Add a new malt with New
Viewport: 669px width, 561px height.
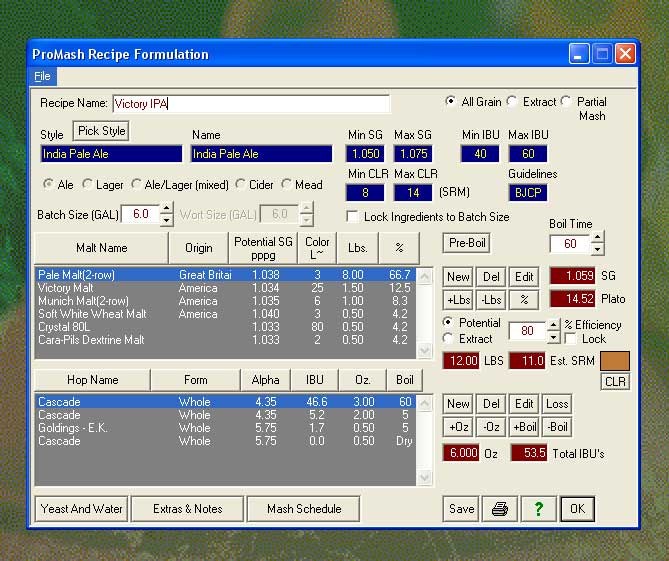[458, 277]
